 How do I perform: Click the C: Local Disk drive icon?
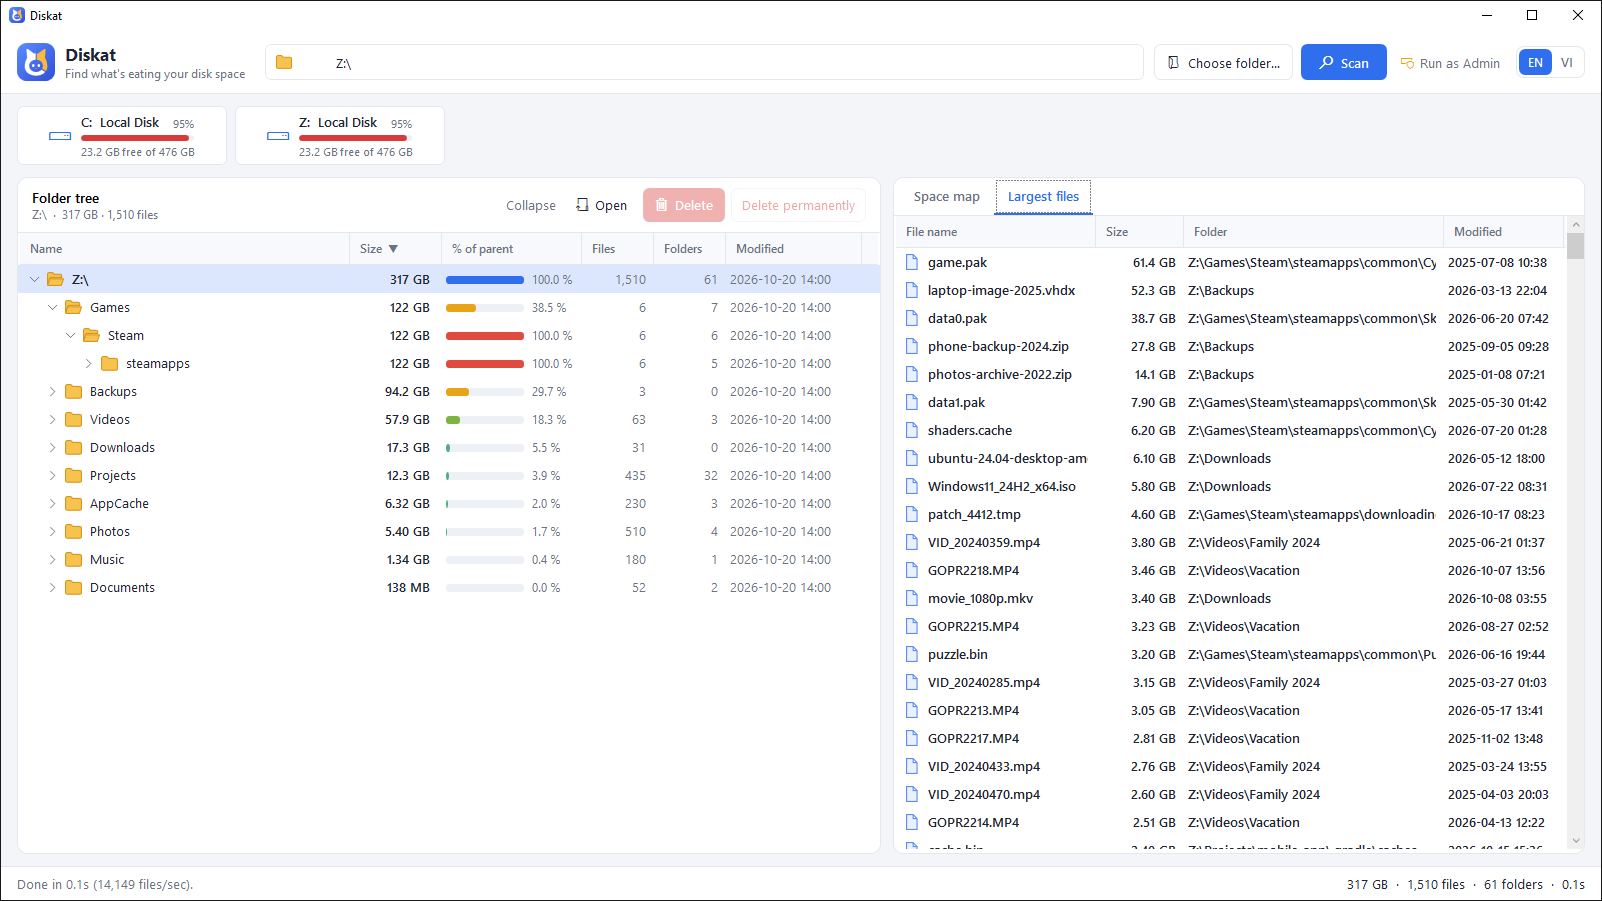[60, 135]
